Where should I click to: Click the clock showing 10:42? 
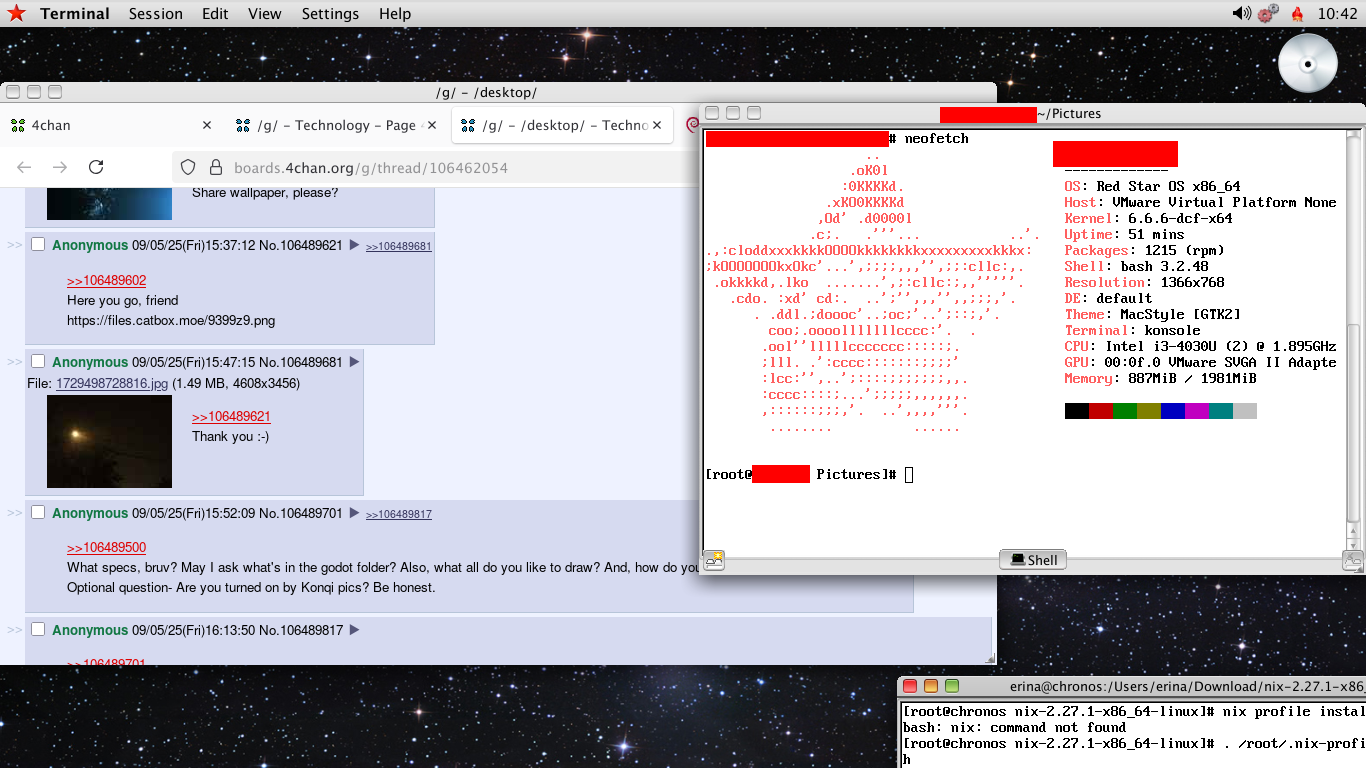1338,14
